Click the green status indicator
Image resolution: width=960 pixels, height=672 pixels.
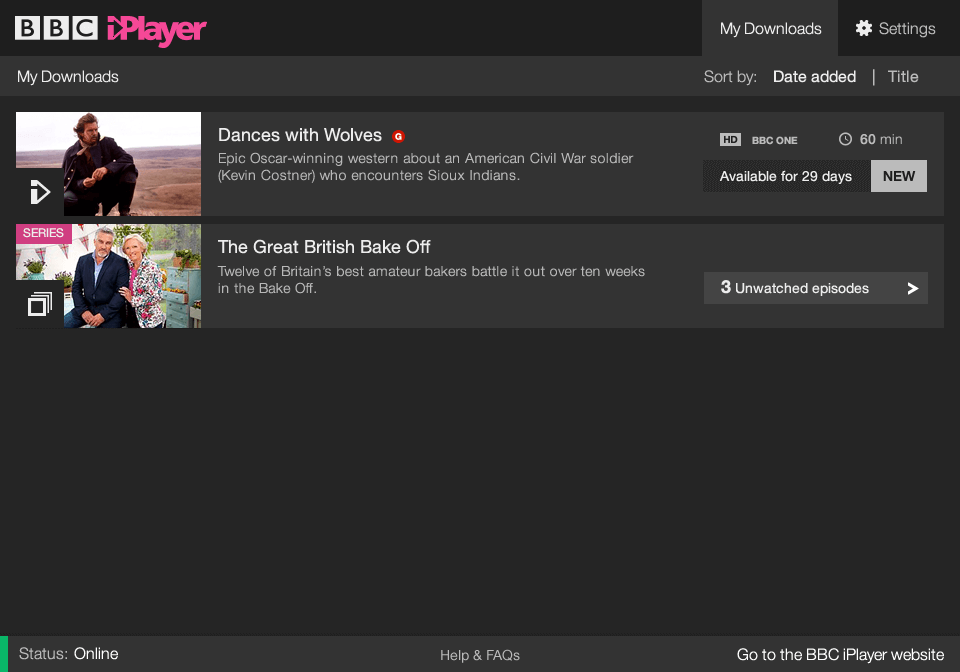[4, 654]
